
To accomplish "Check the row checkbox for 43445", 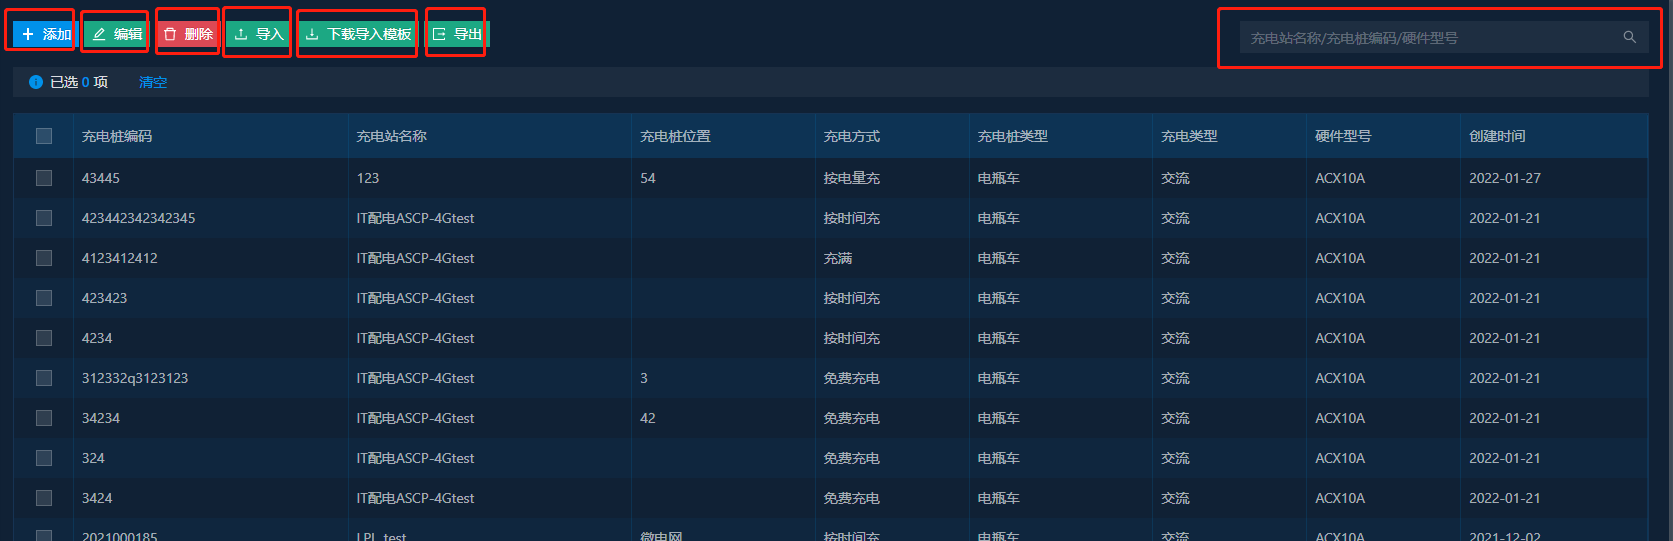I will (x=44, y=178).
